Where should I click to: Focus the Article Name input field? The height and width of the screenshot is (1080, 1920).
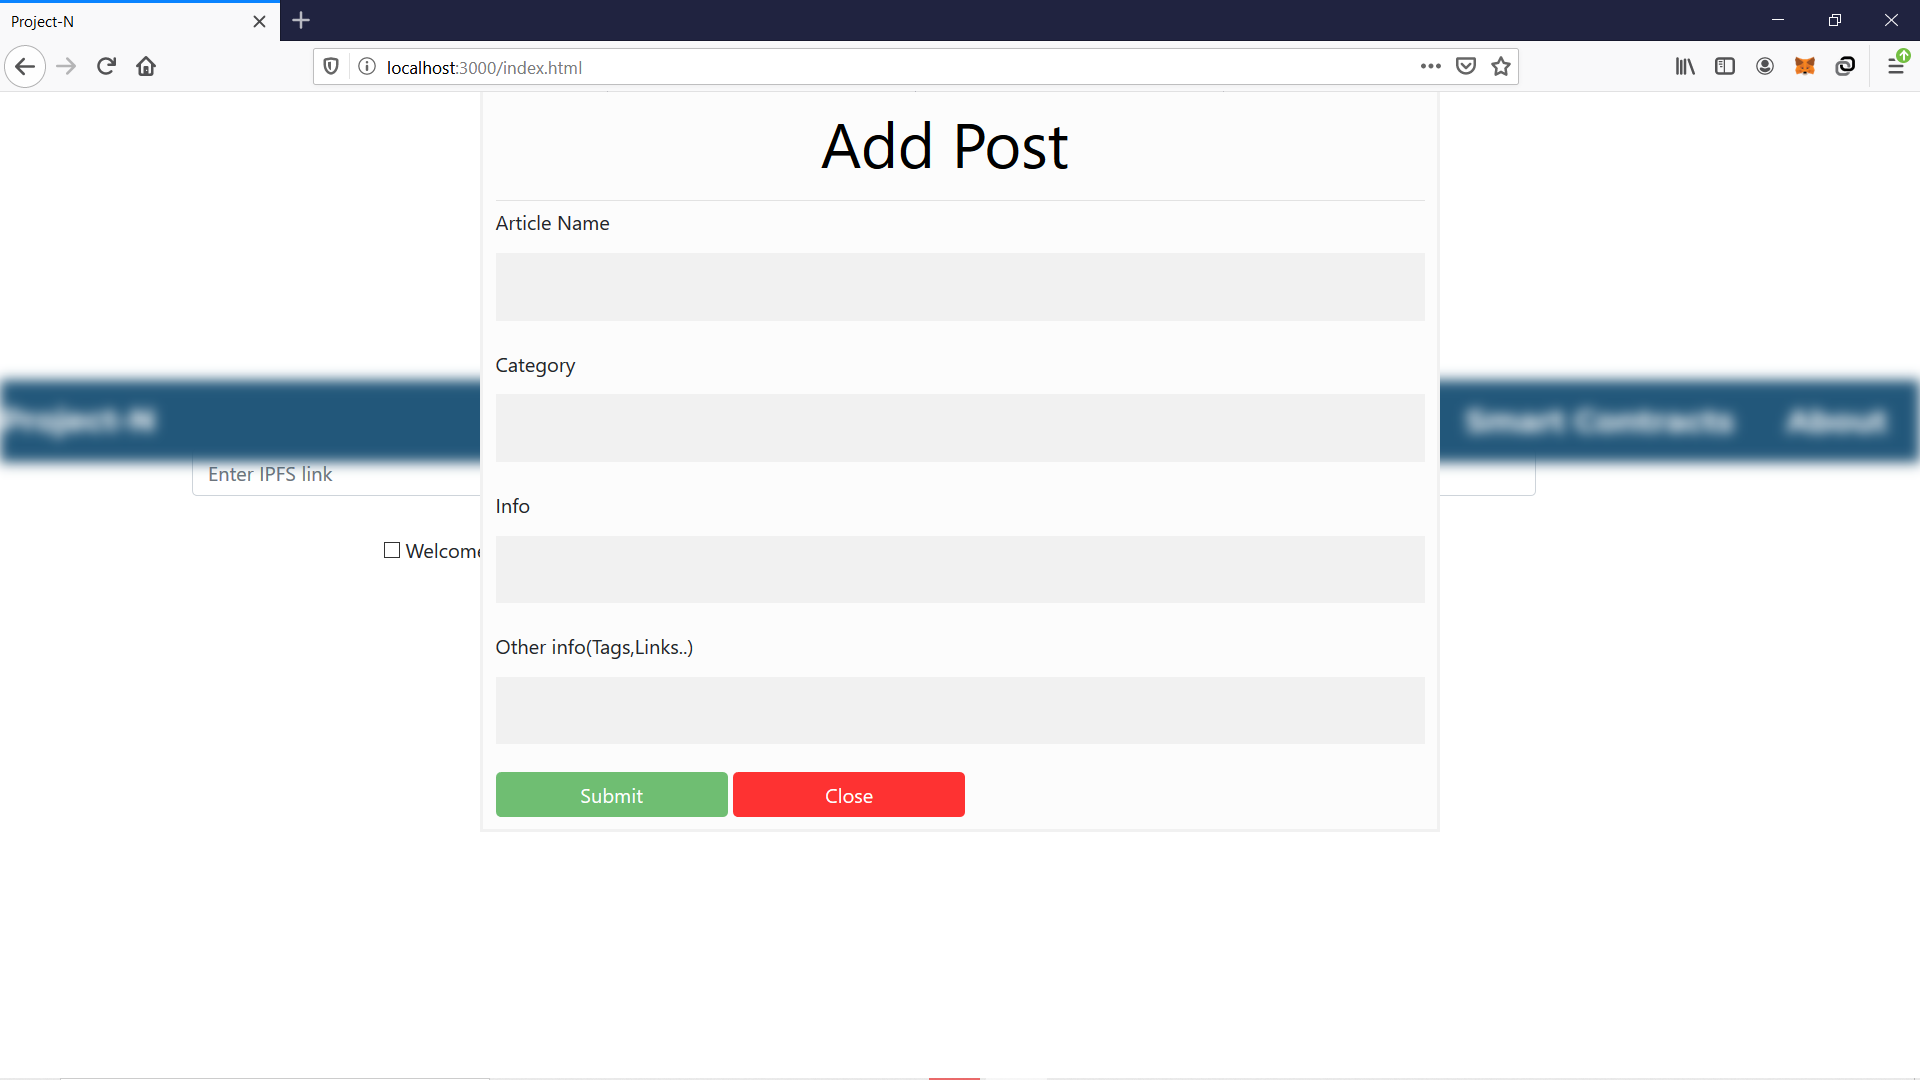(x=959, y=287)
